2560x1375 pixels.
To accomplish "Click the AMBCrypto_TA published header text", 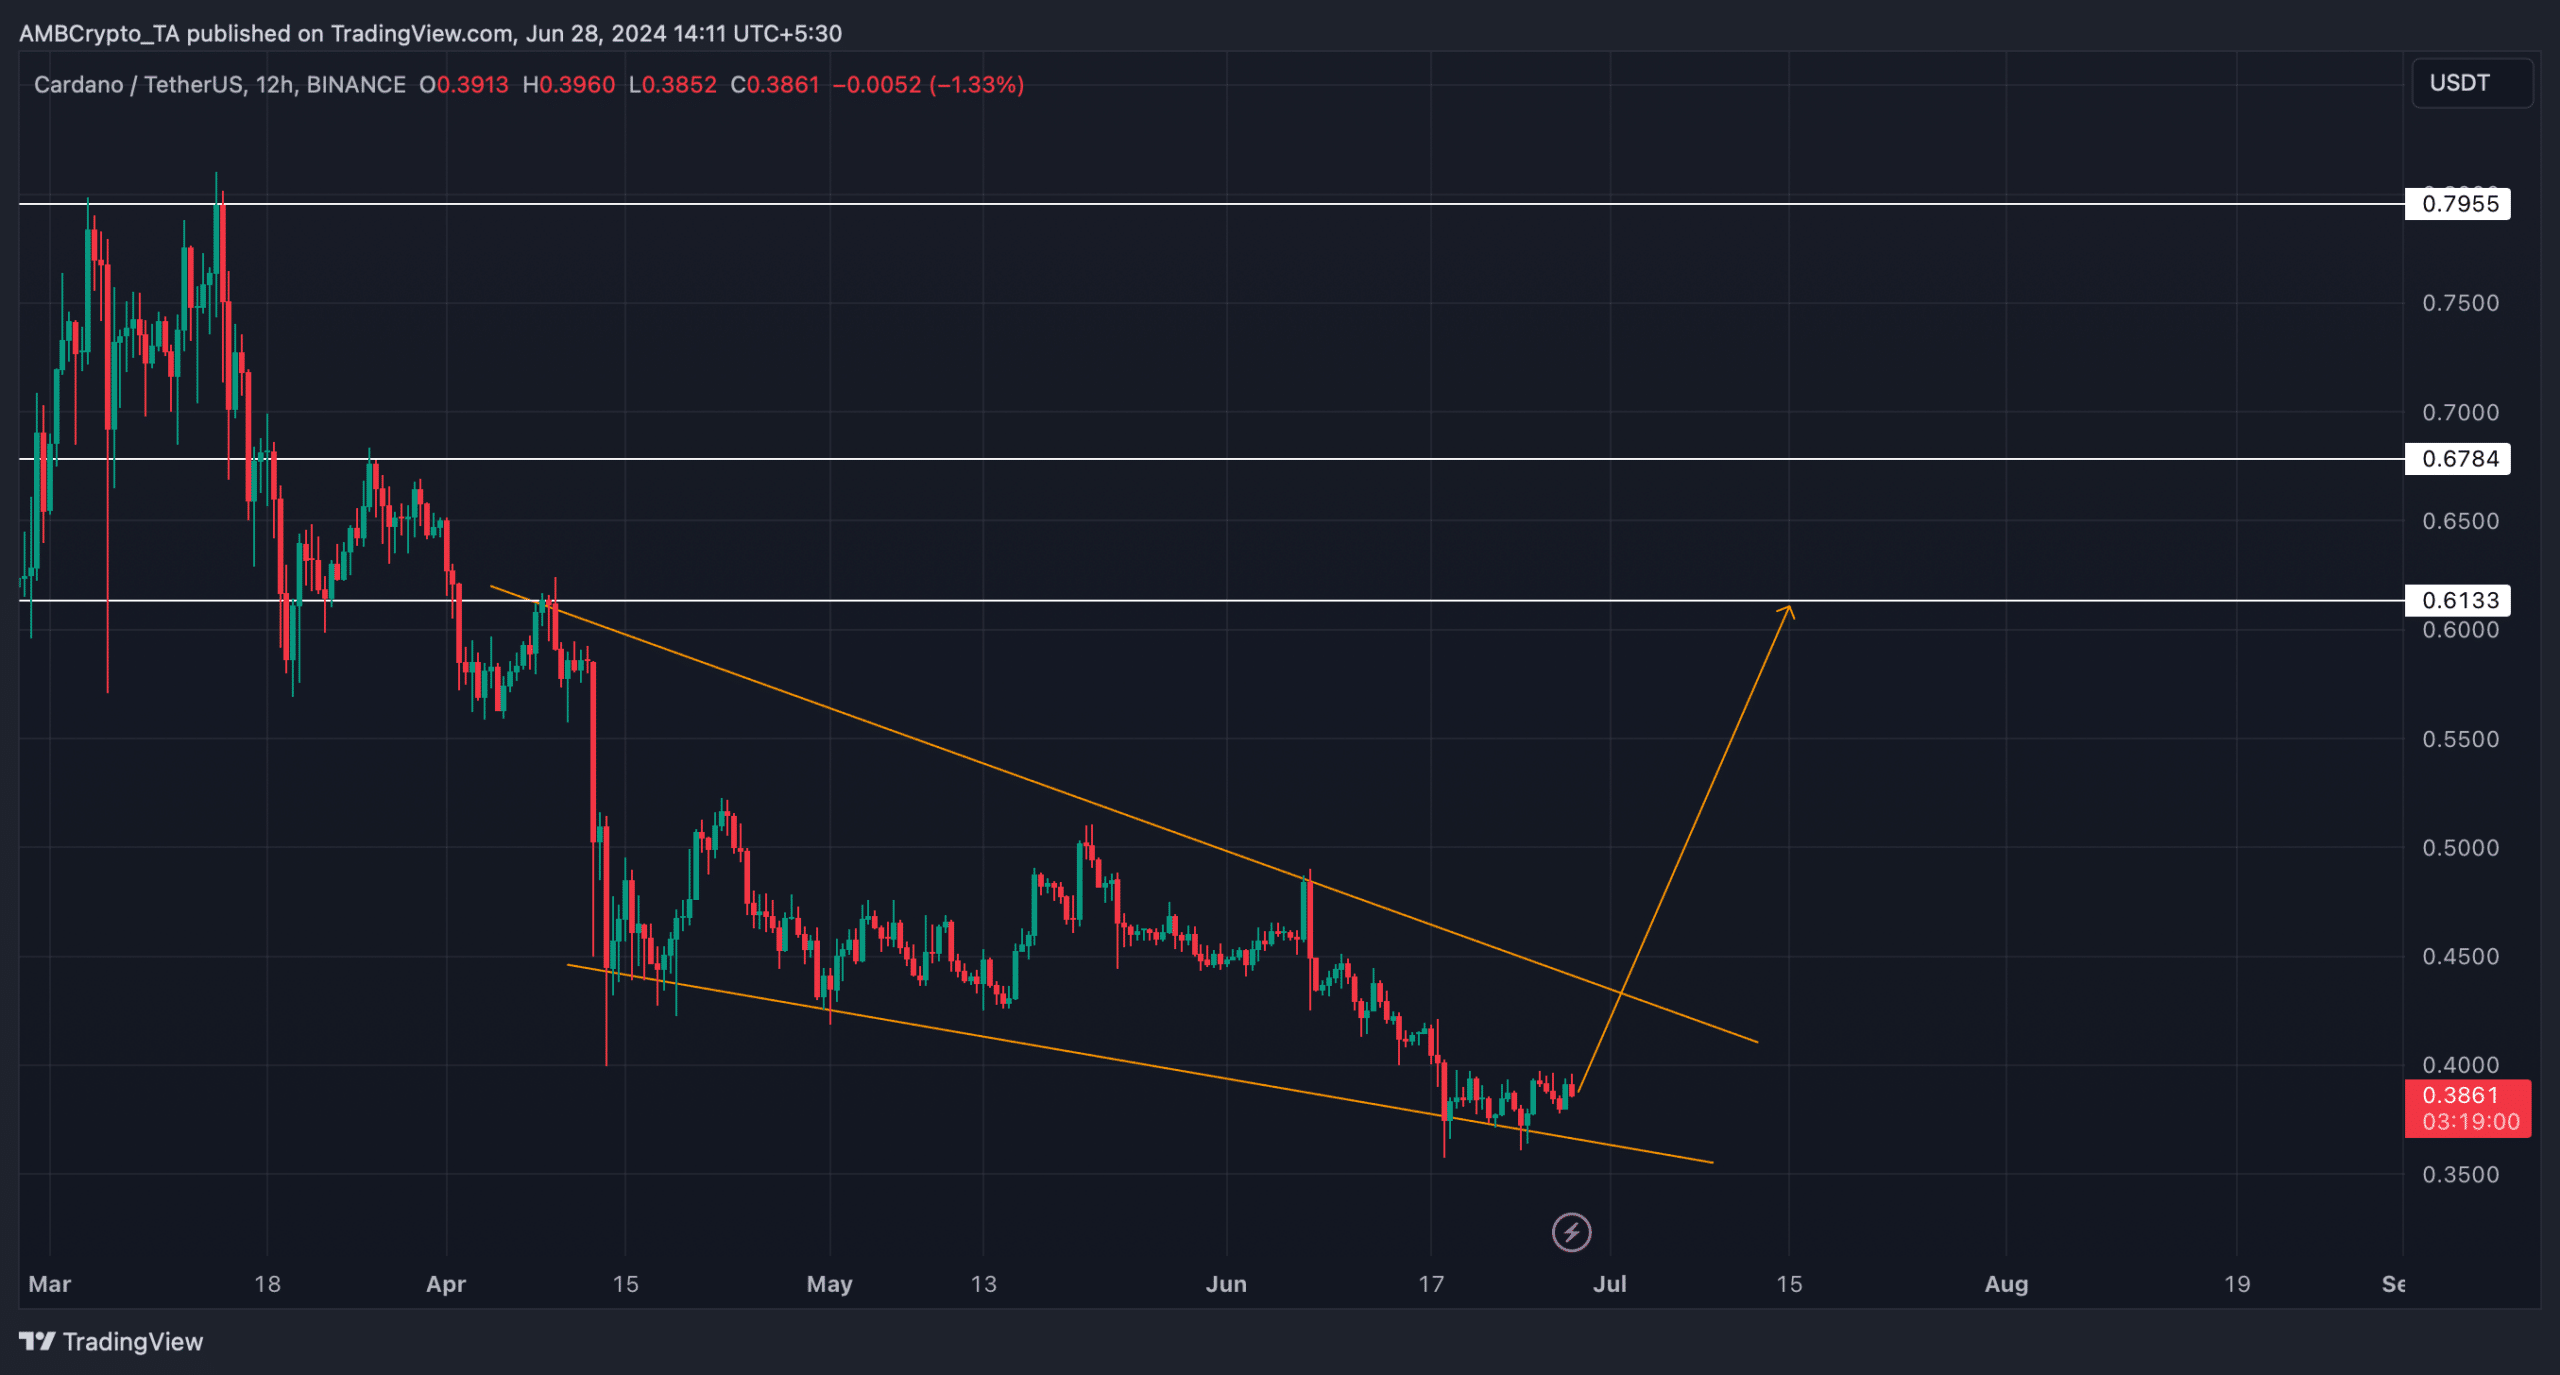I will 430,33.
